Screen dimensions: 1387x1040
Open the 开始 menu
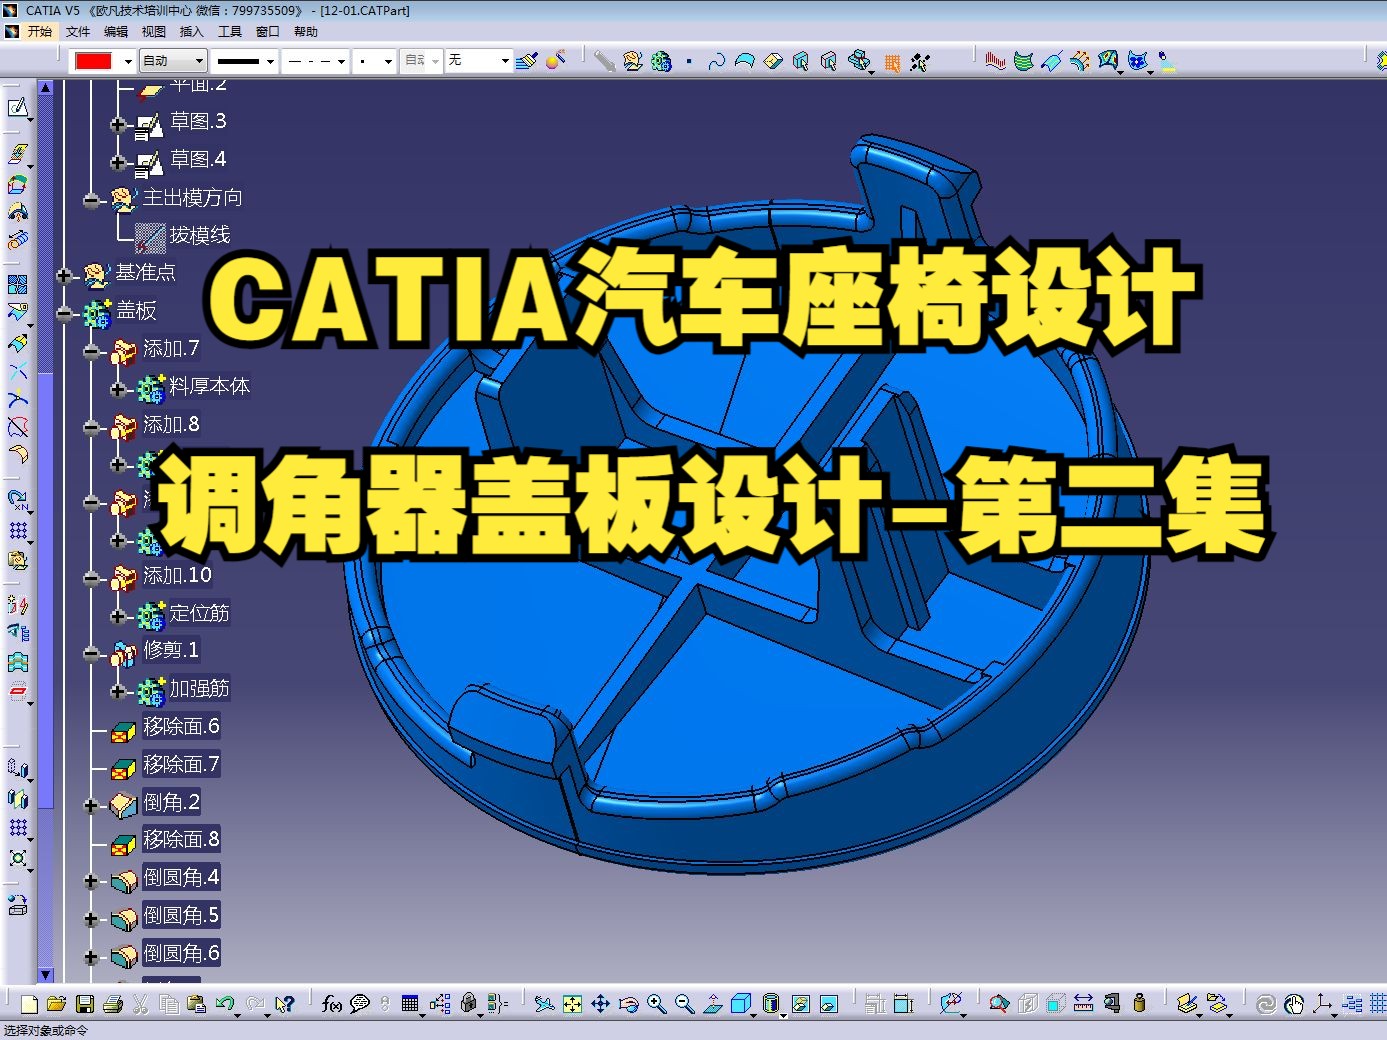coord(39,31)
